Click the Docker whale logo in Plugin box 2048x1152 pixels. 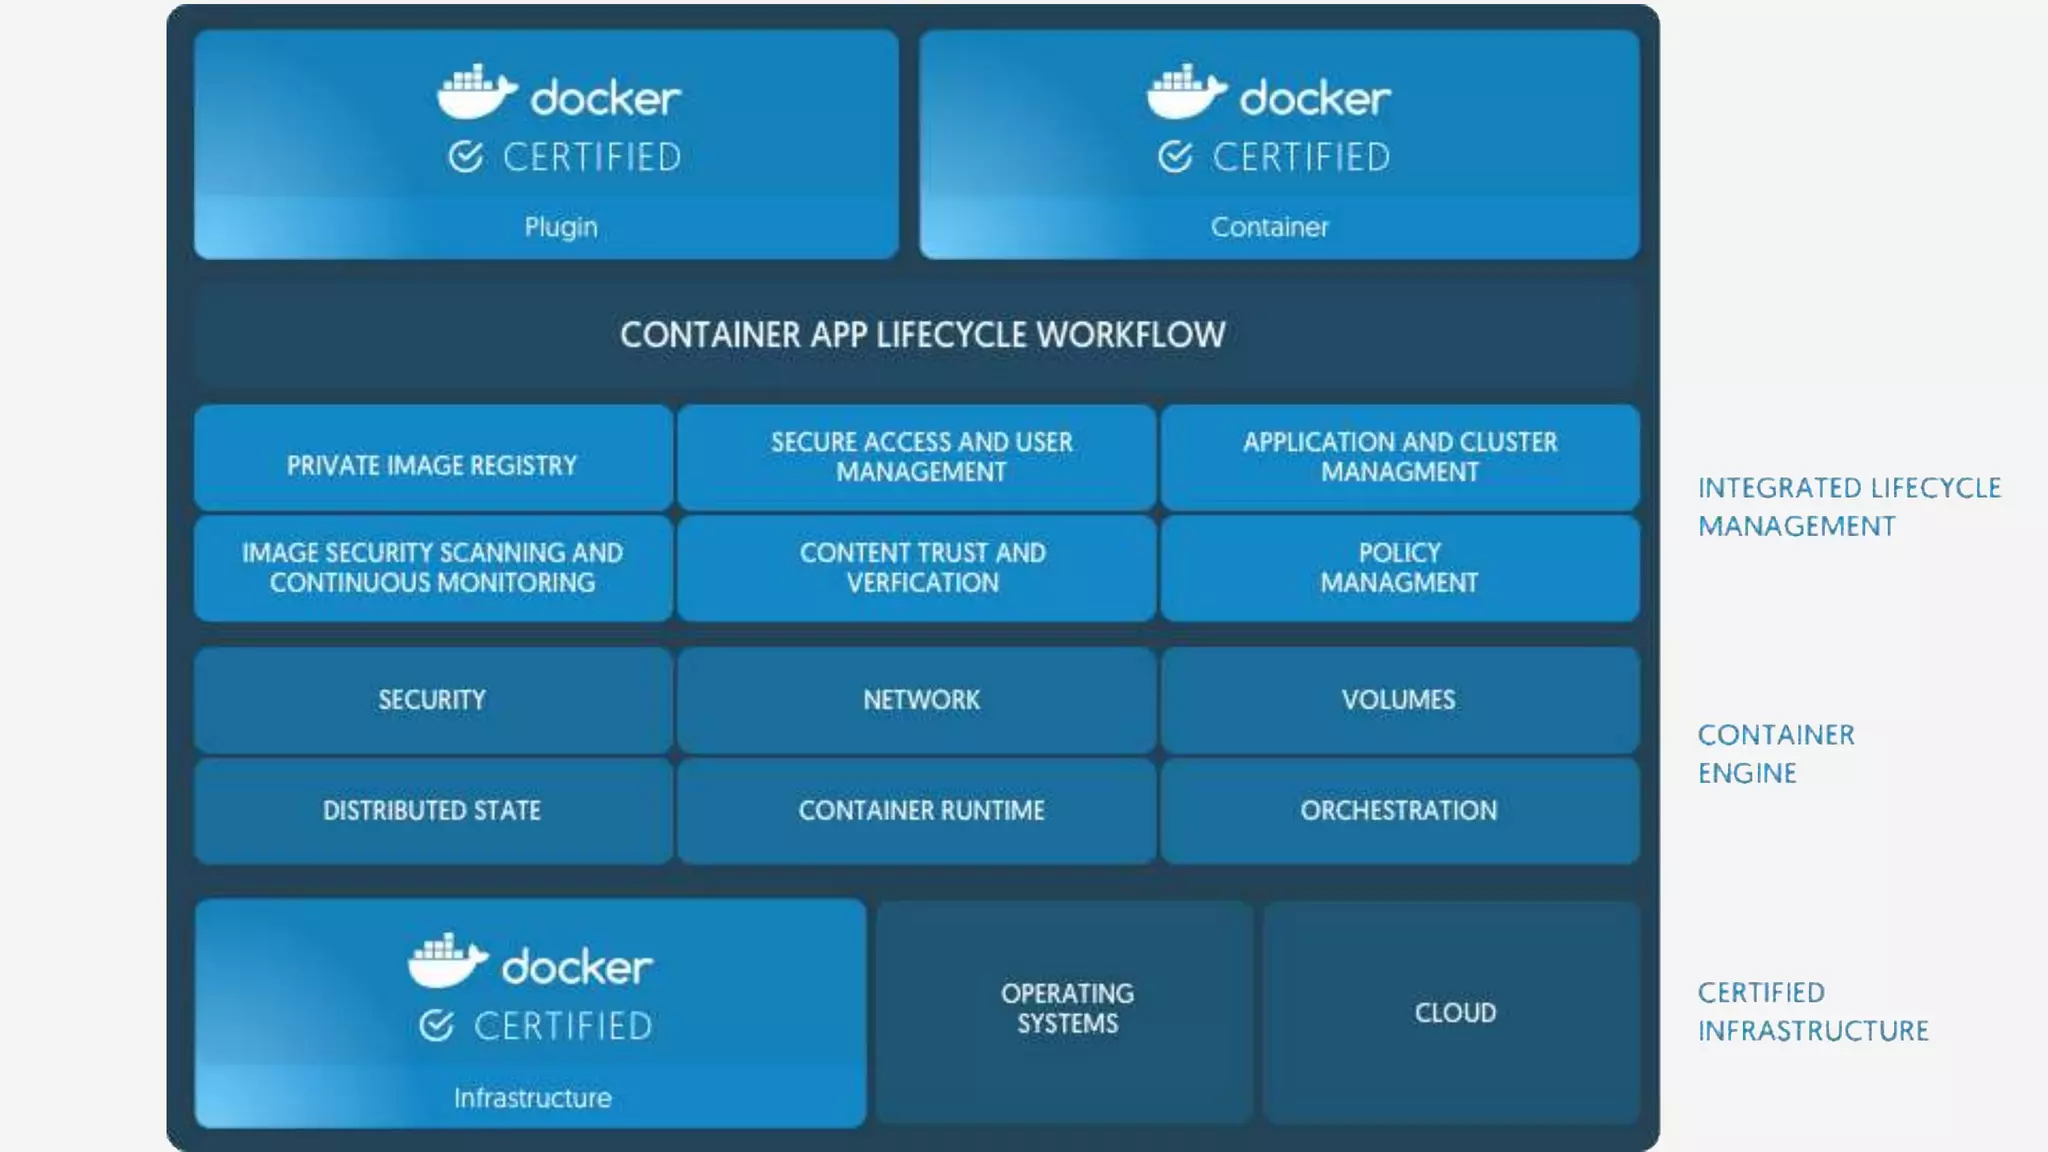click(x=476, y=92)
